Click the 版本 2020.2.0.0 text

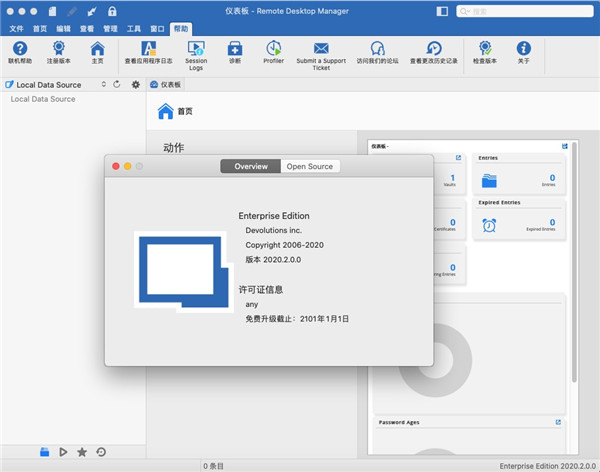click(x=273, y=260)
